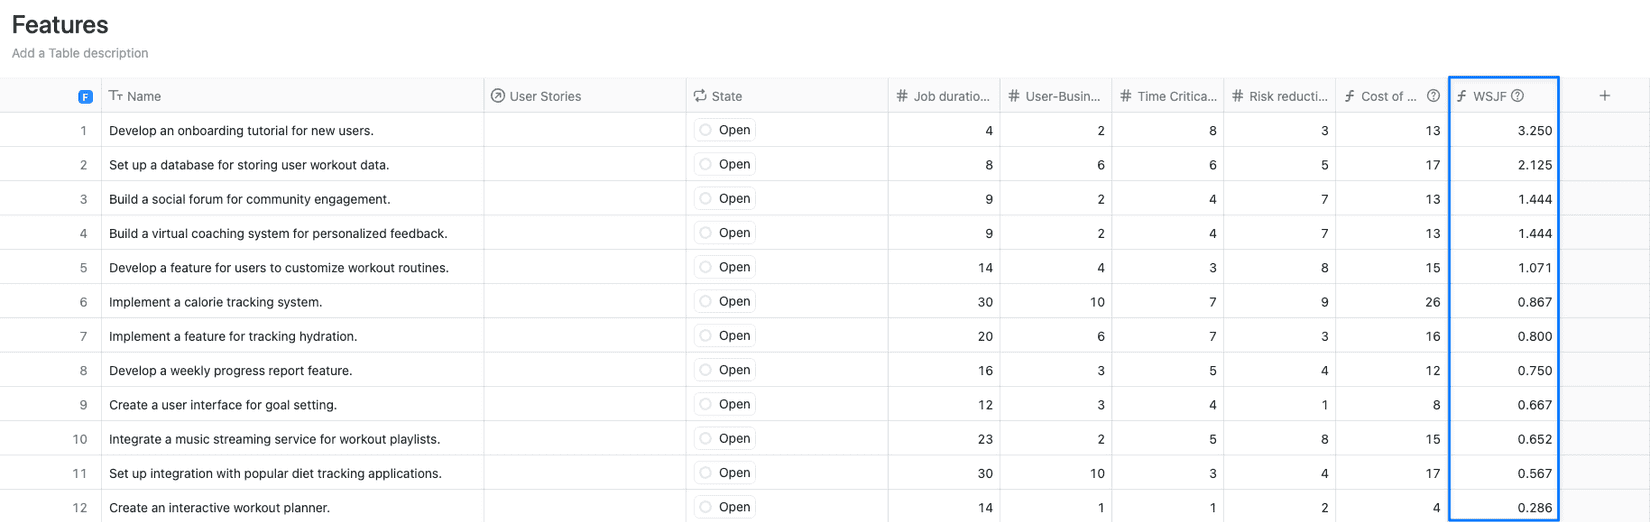Click the plus icon to add a column
This screenshot has width=1650, height=522.
[x=1604, y=96]
